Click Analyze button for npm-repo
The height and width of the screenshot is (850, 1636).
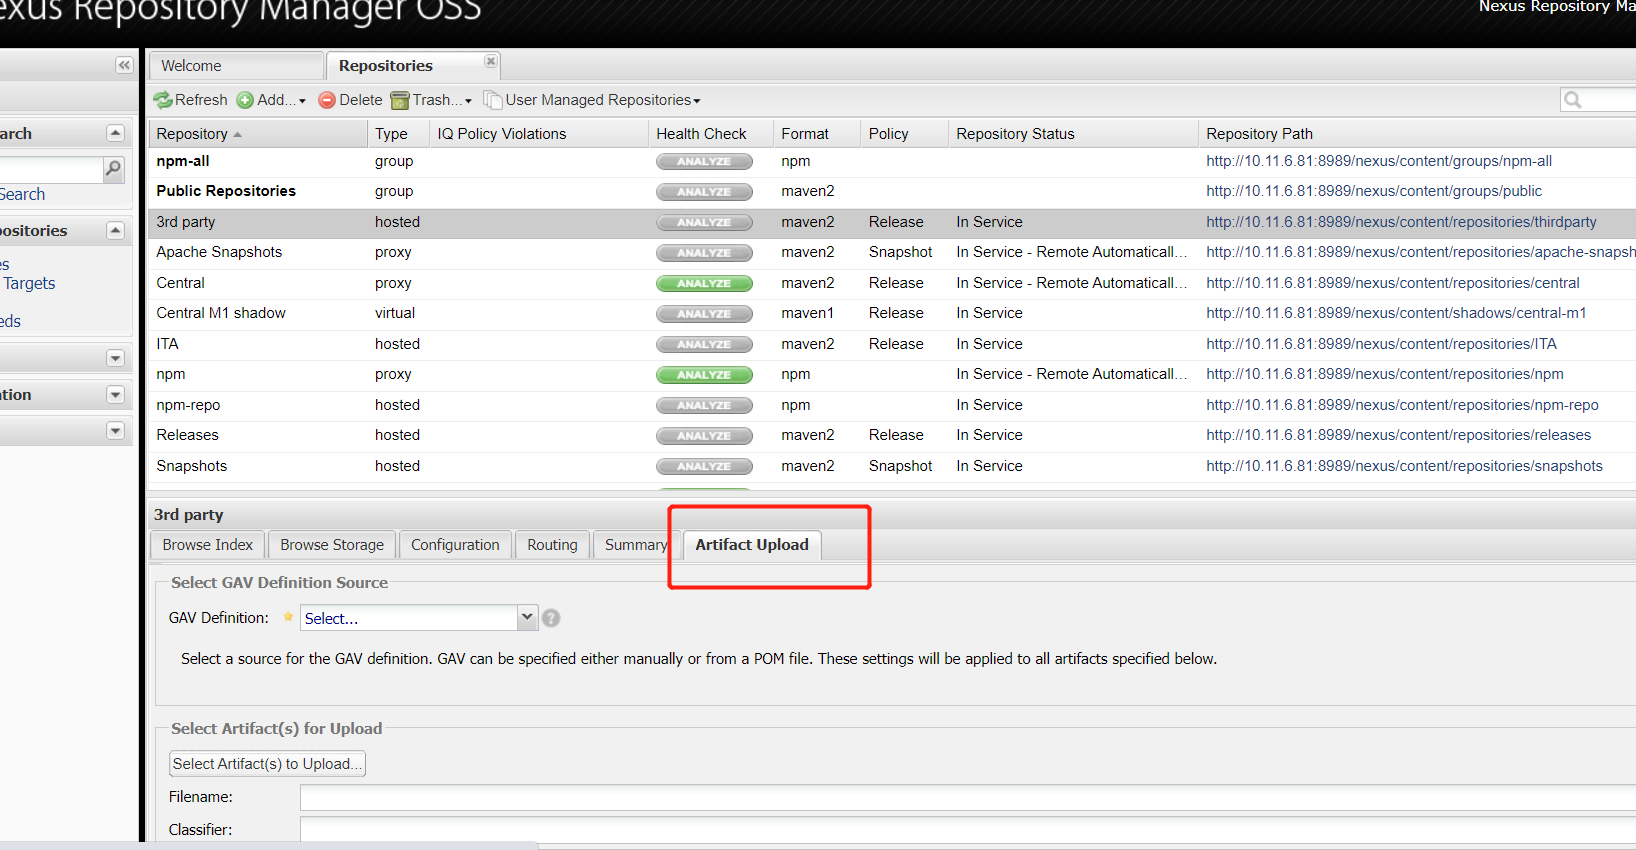coord(704,405)
